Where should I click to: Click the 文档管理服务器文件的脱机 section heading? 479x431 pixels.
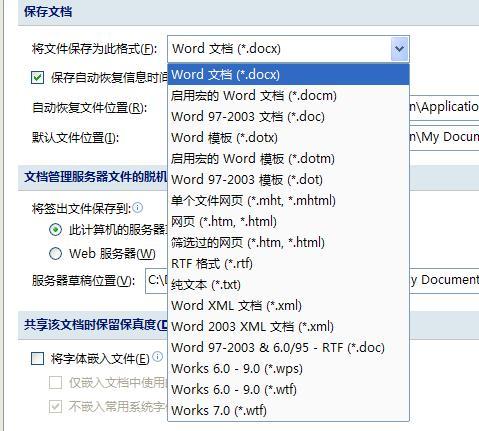pos(95,177)
